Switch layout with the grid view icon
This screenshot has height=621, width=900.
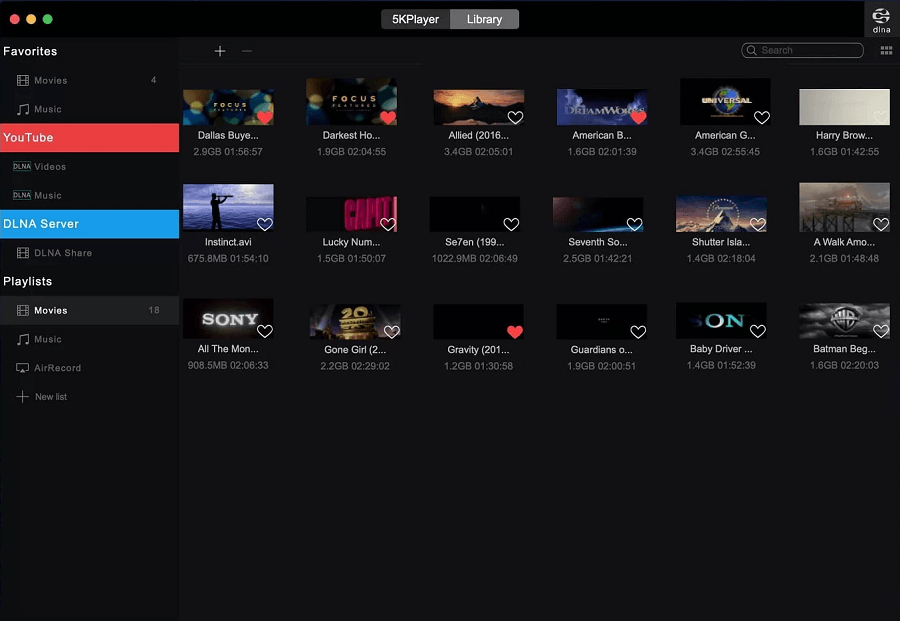(x=886, y=51)
